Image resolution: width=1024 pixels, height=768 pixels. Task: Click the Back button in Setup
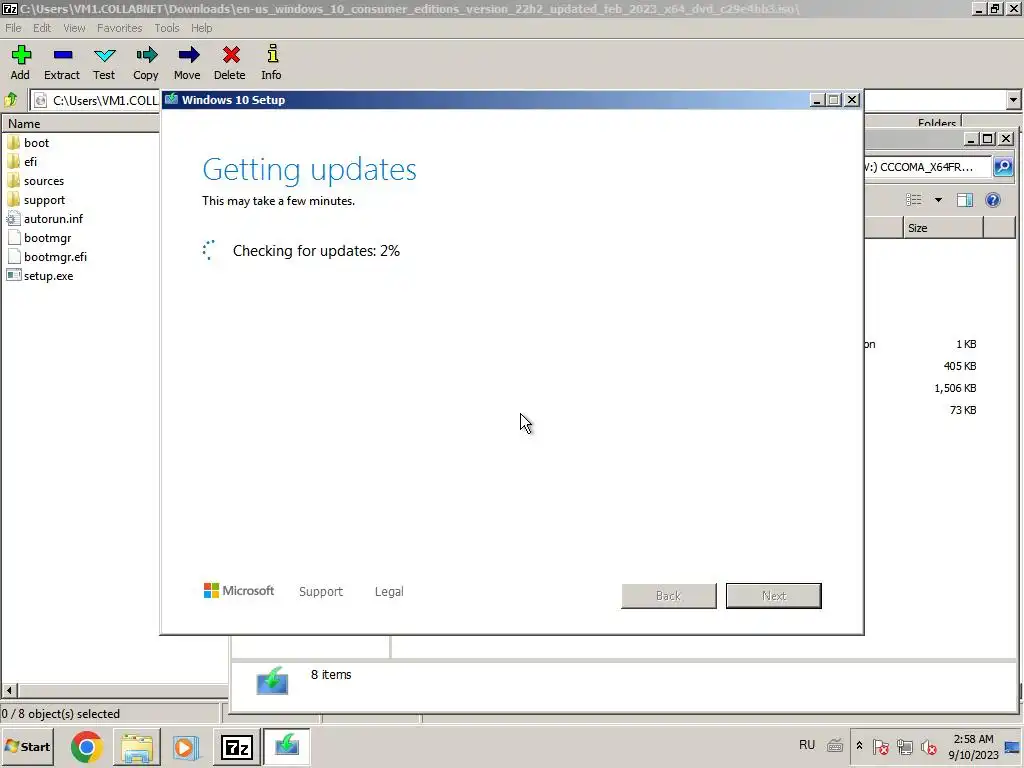point(669,596)
